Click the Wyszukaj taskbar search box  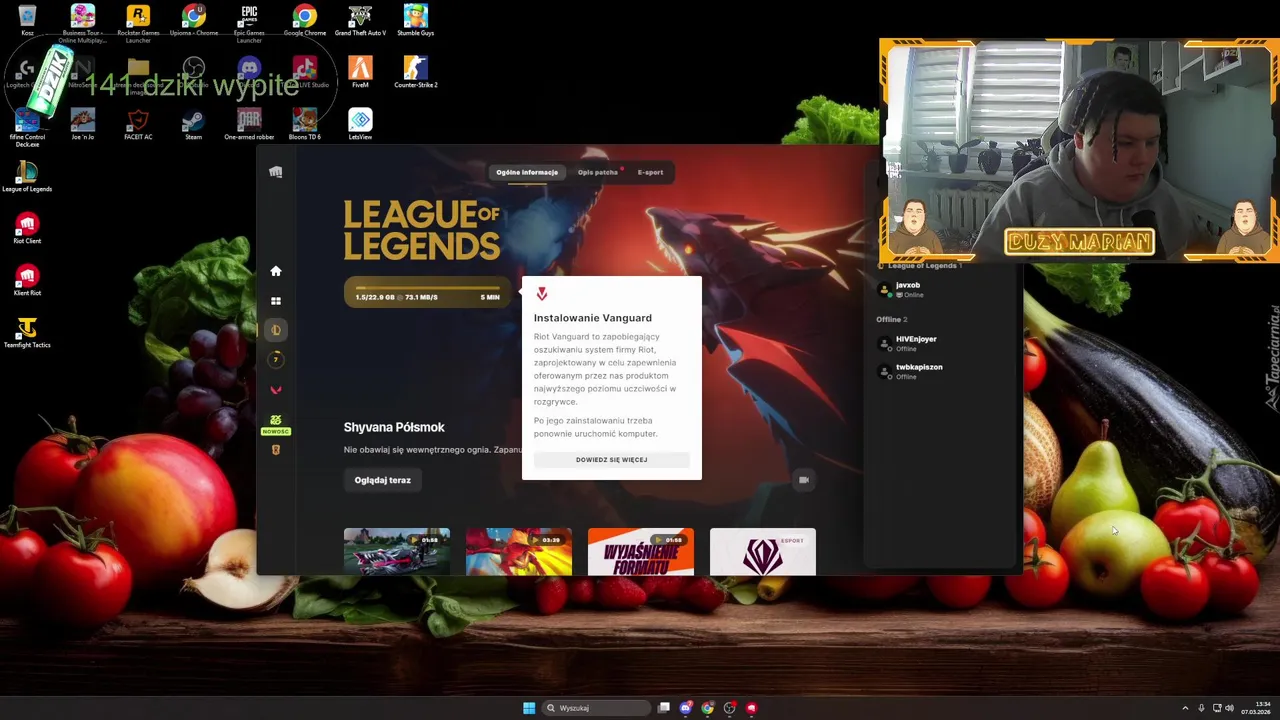(x=597, y=708)
